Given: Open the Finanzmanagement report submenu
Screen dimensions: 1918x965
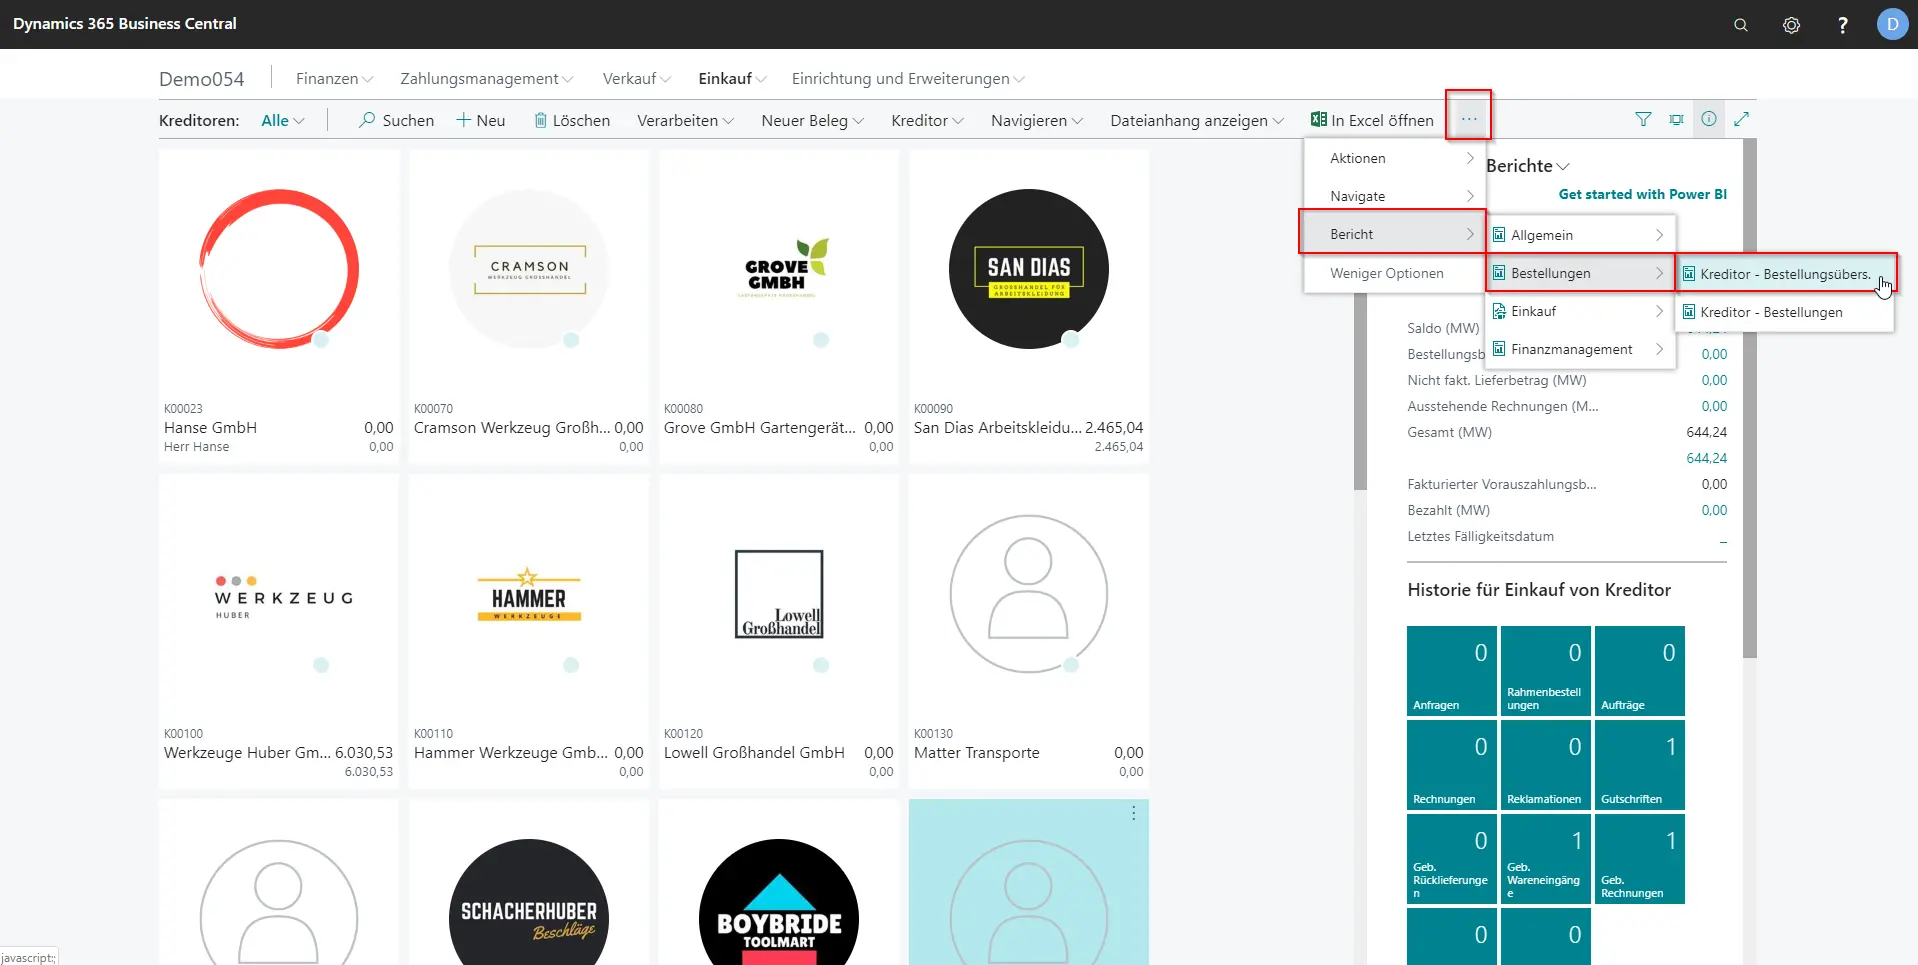Looking at the screenshot, I should (x=1580, y=349).
